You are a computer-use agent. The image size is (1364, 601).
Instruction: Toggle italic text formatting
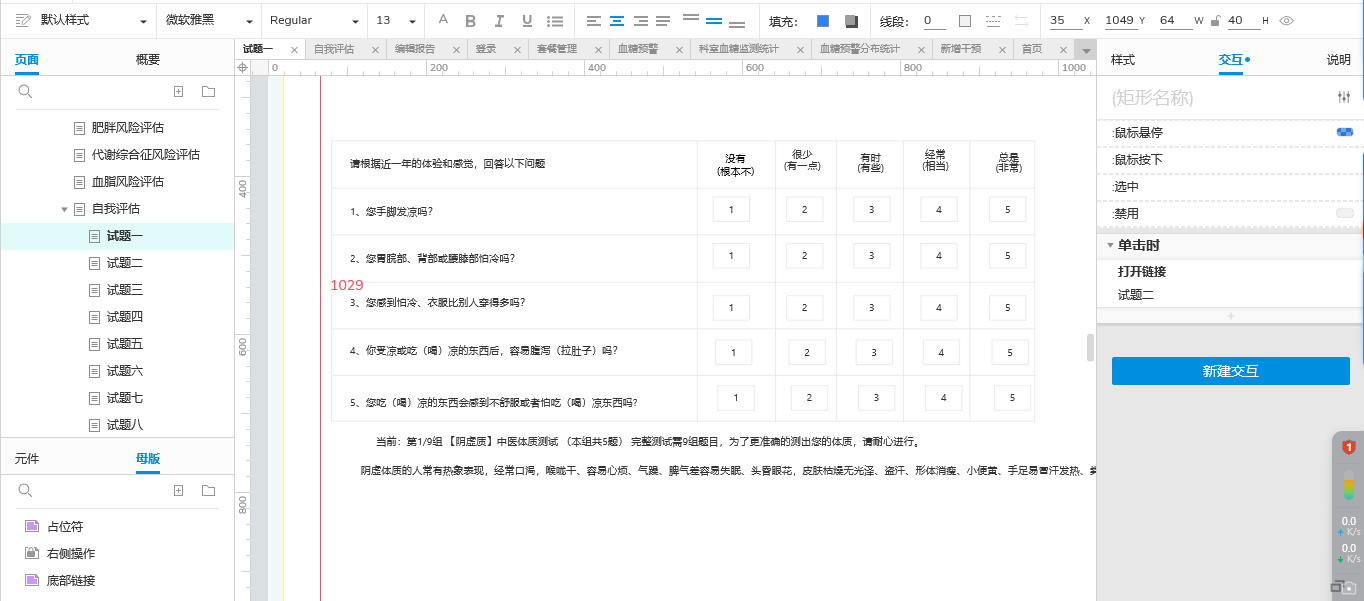pos(499,21)
